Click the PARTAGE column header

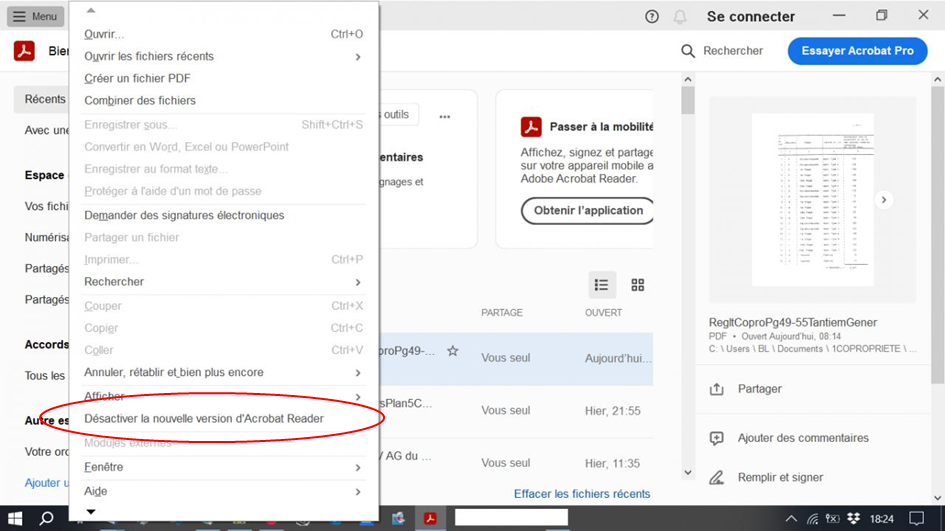coord(501,313)
